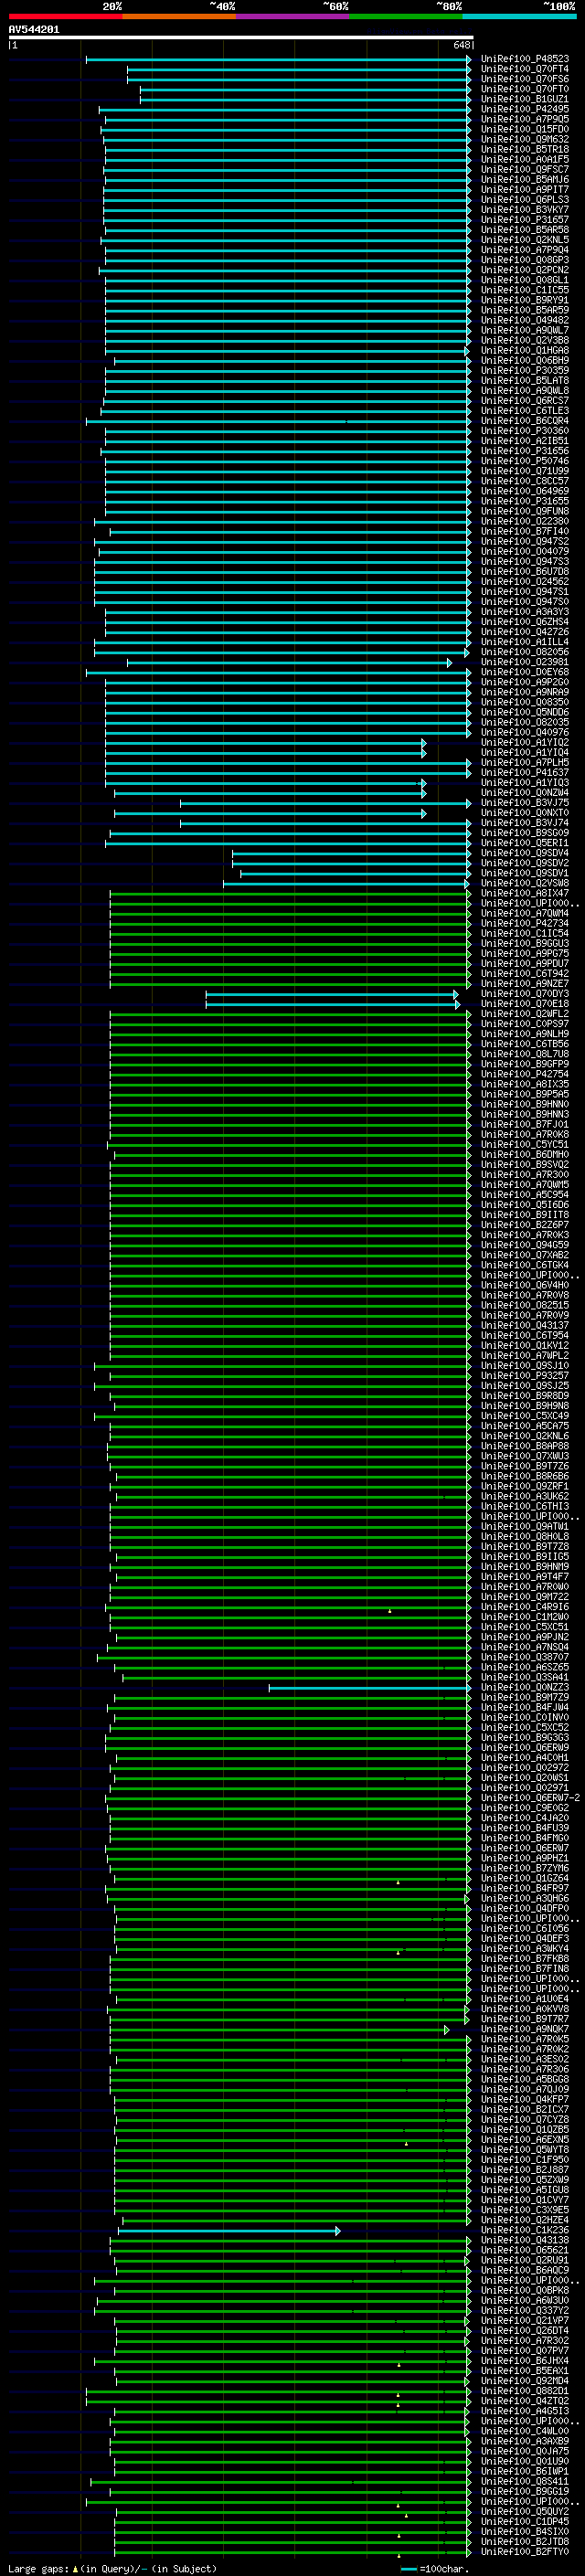Select the UniRef100_A9NRA9 label
This screenshot has width=585, height=2576.
525,693
